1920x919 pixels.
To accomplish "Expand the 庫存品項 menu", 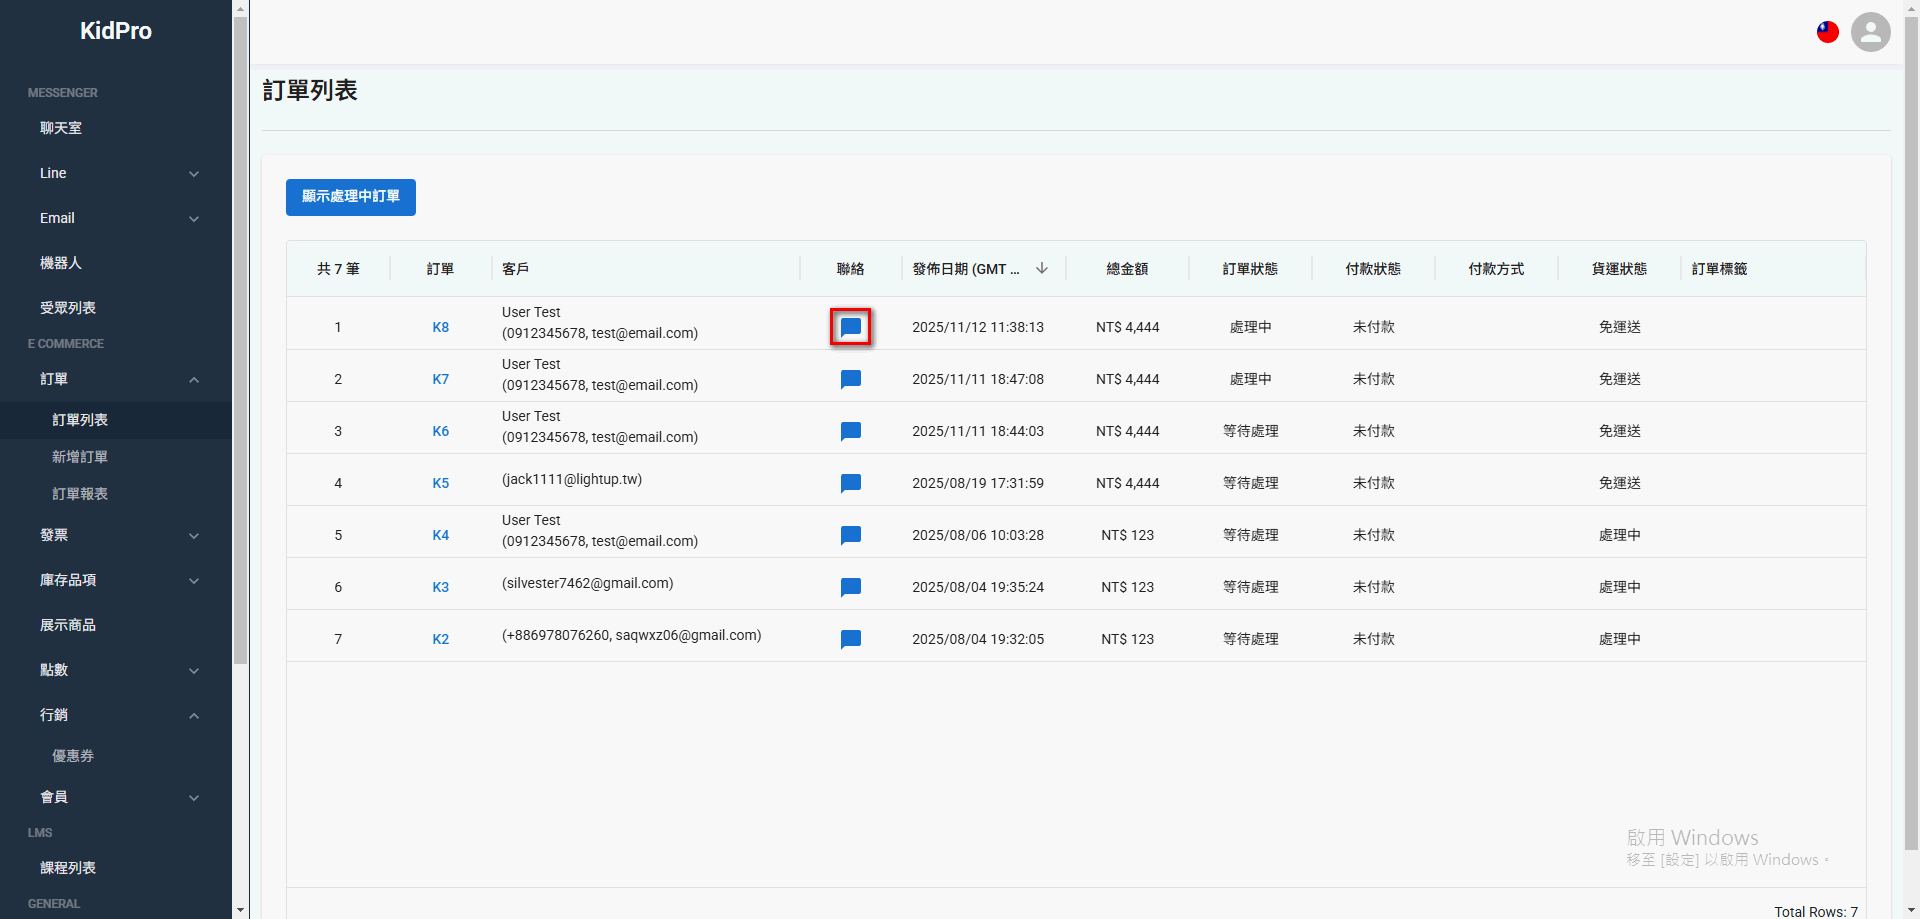I will 194,581.
